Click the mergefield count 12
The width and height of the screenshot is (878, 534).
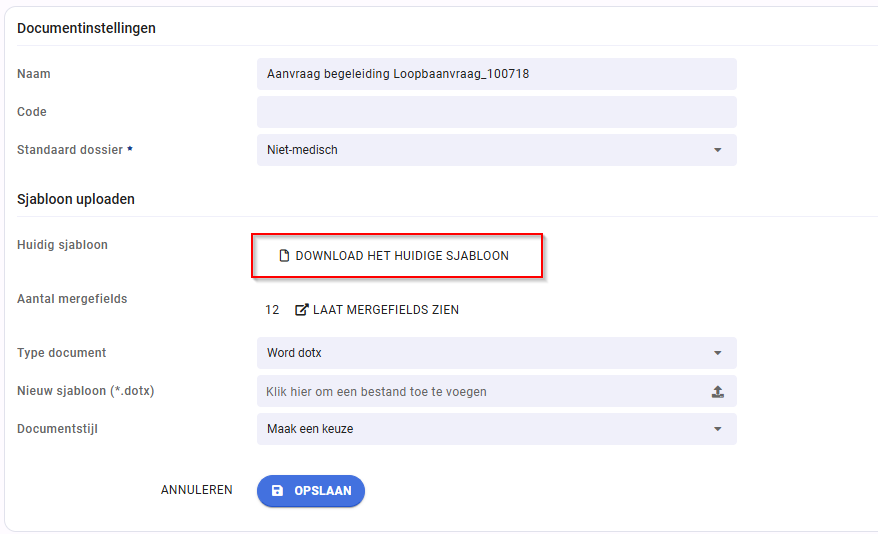[x=272, y=310]
